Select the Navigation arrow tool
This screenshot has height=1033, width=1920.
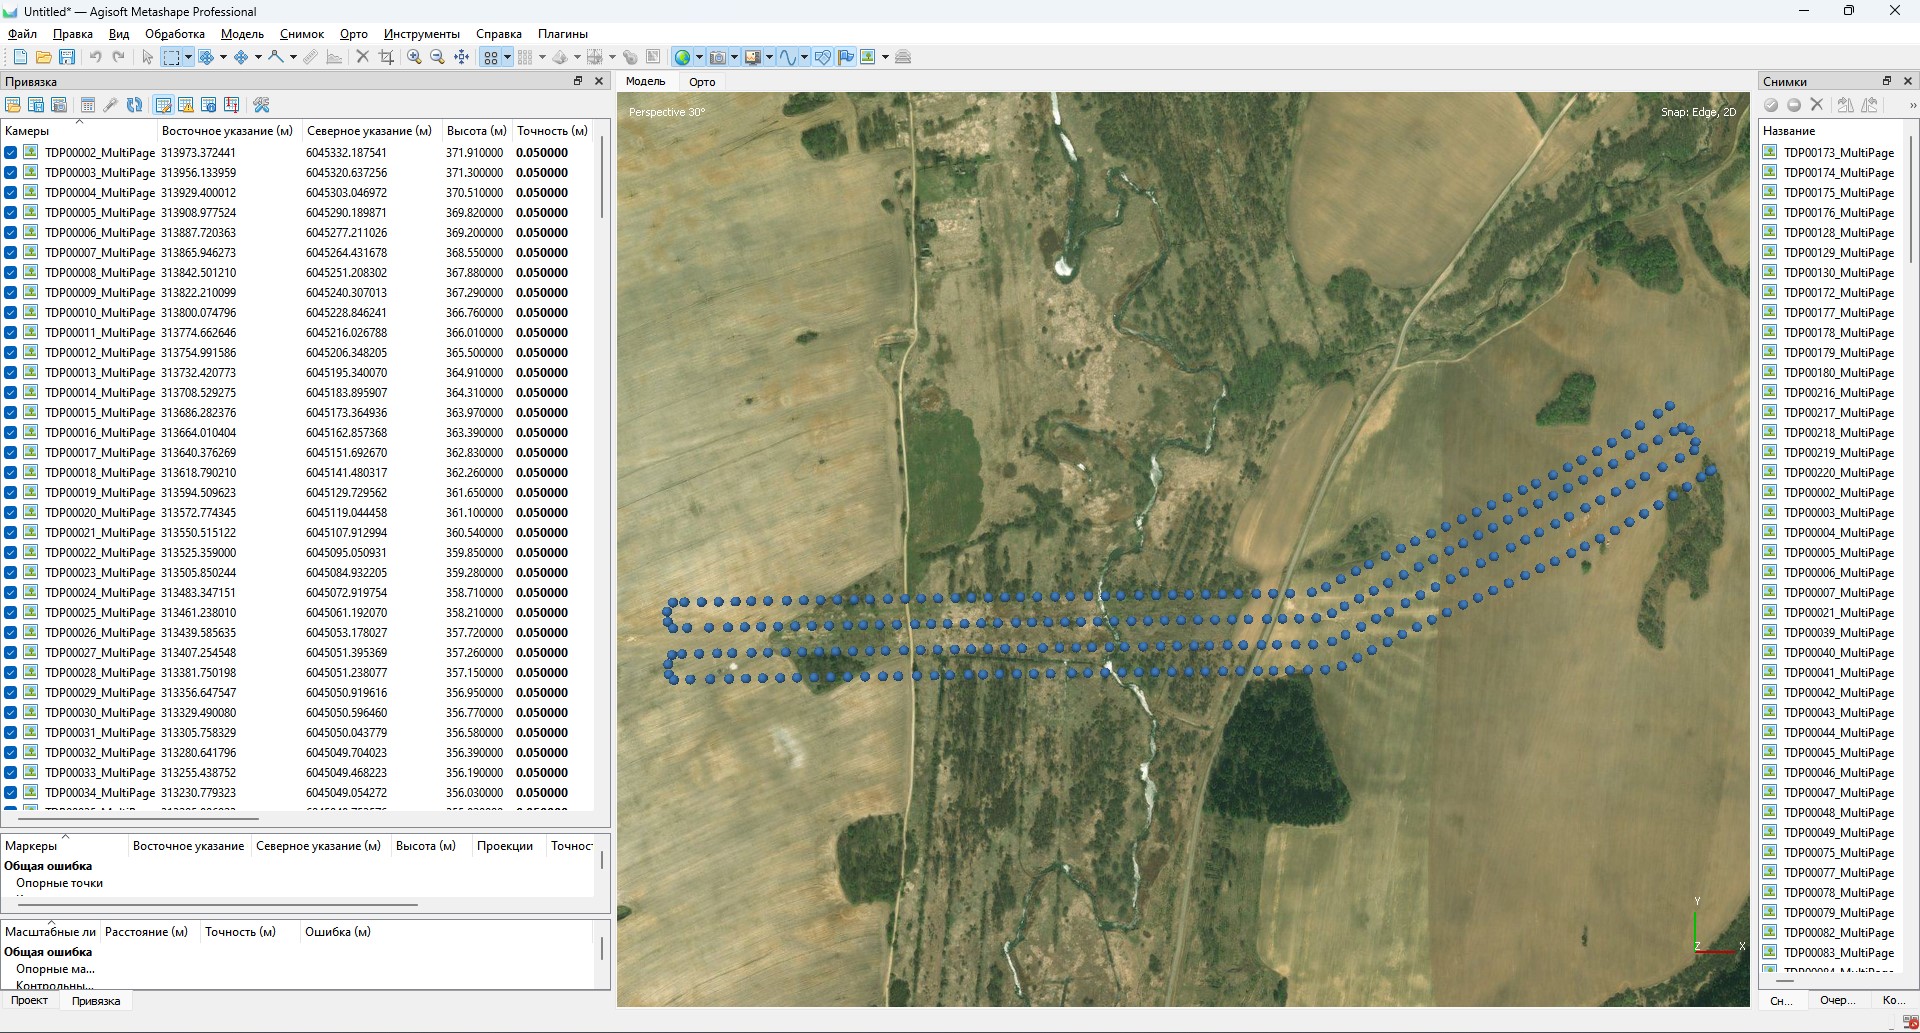coord(147,57)
